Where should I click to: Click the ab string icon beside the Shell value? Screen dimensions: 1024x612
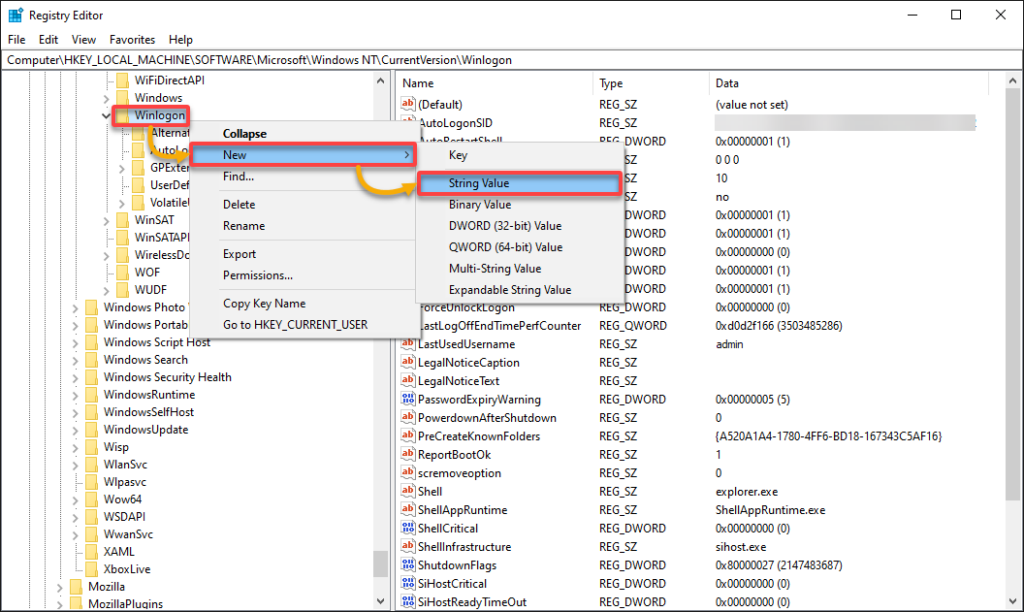(x=408, y=491)
